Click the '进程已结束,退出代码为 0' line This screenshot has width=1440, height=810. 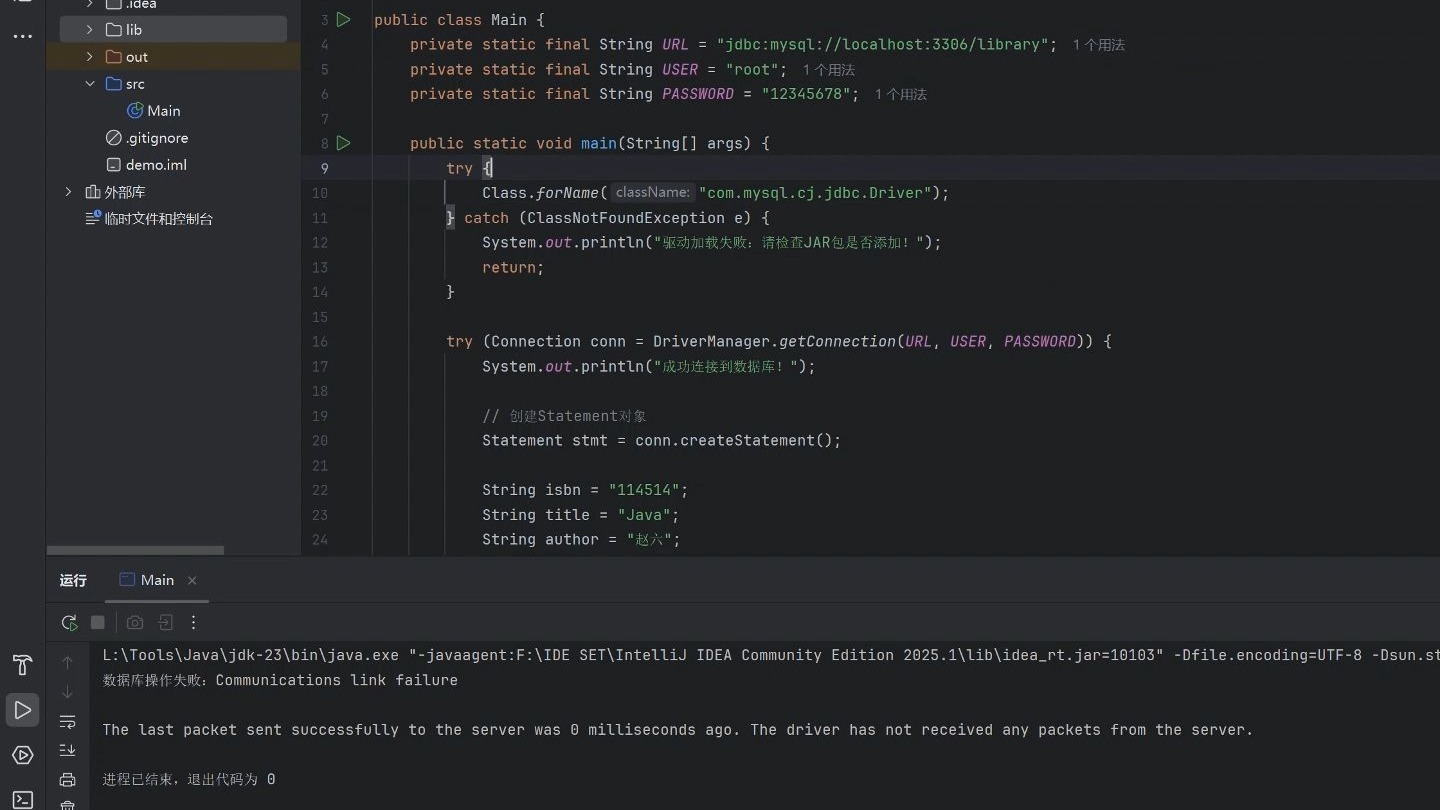[x=188, y=779]
